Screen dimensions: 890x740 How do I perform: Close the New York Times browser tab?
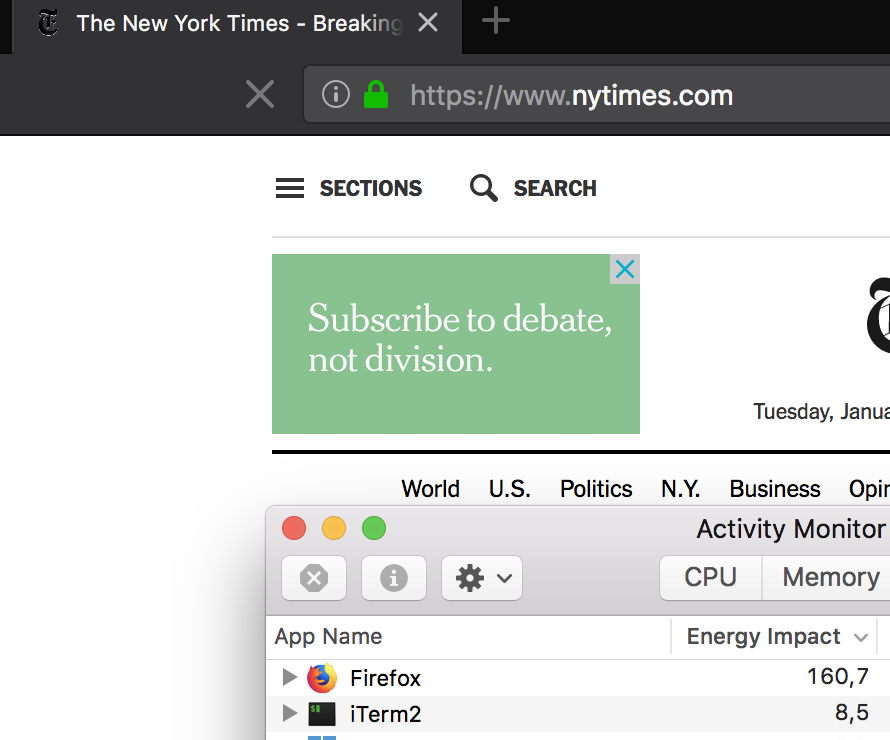(428, 23)
